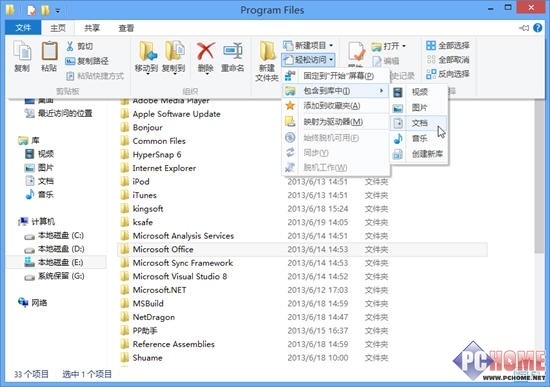This screenshot has height=387, width=550.
Task: Select the Microsoft Office folder
Action: click(302, 249)
